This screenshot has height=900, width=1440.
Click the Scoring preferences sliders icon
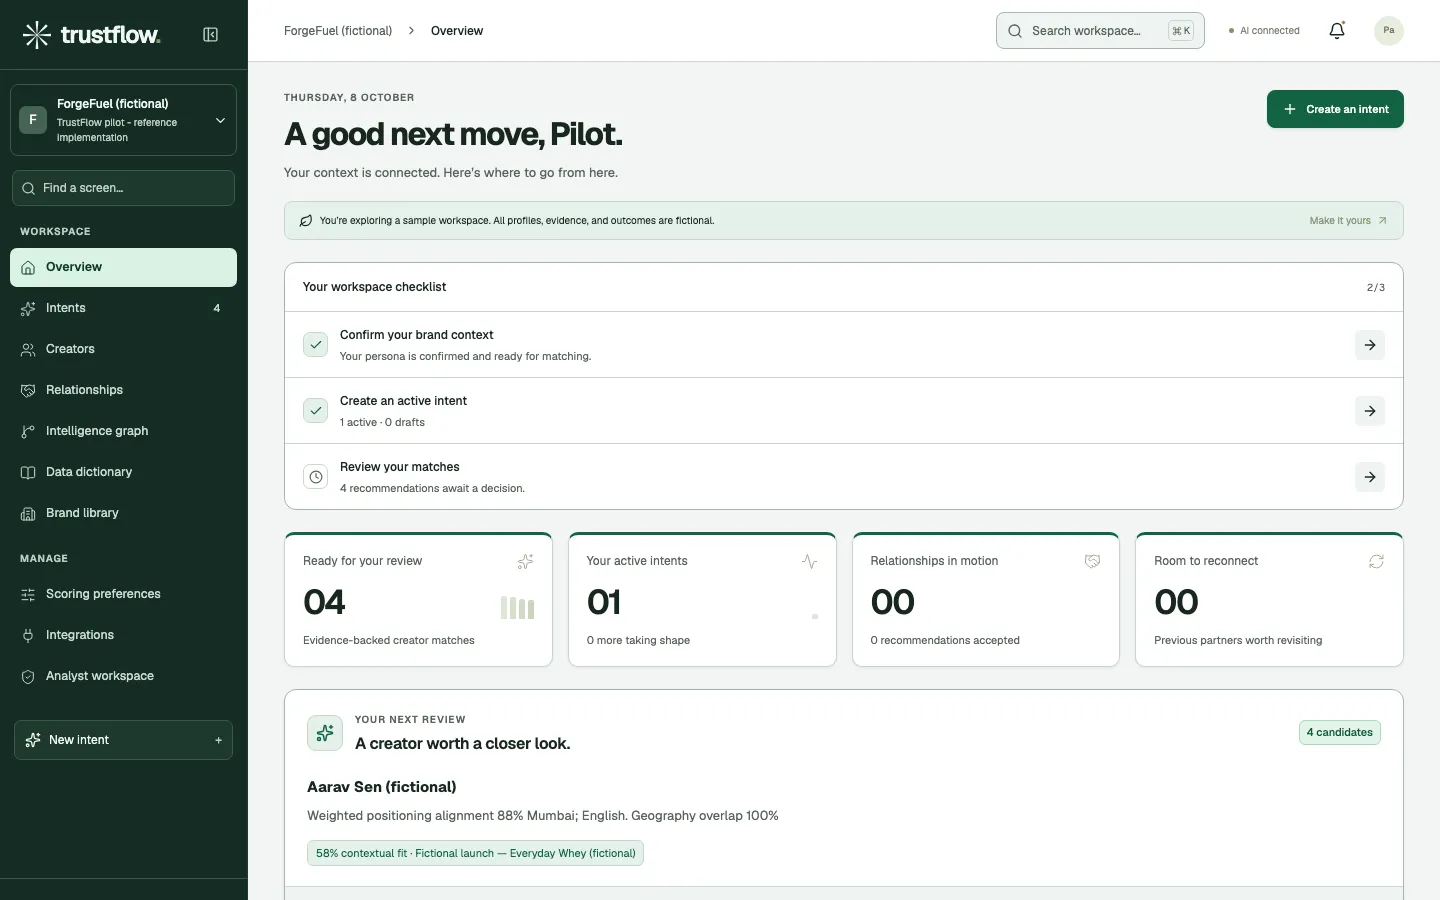[28, 595]
